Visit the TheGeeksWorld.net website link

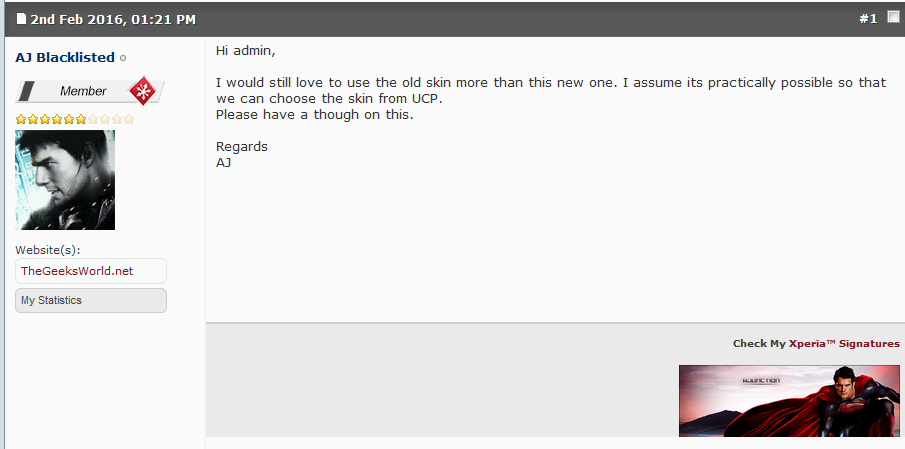click(x=77, y=271)
